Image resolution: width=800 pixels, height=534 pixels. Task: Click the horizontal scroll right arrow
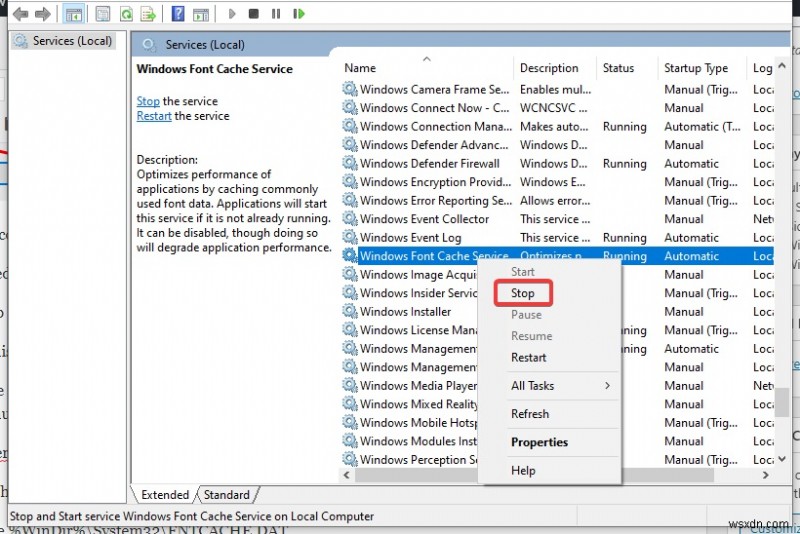coord(766,475)
